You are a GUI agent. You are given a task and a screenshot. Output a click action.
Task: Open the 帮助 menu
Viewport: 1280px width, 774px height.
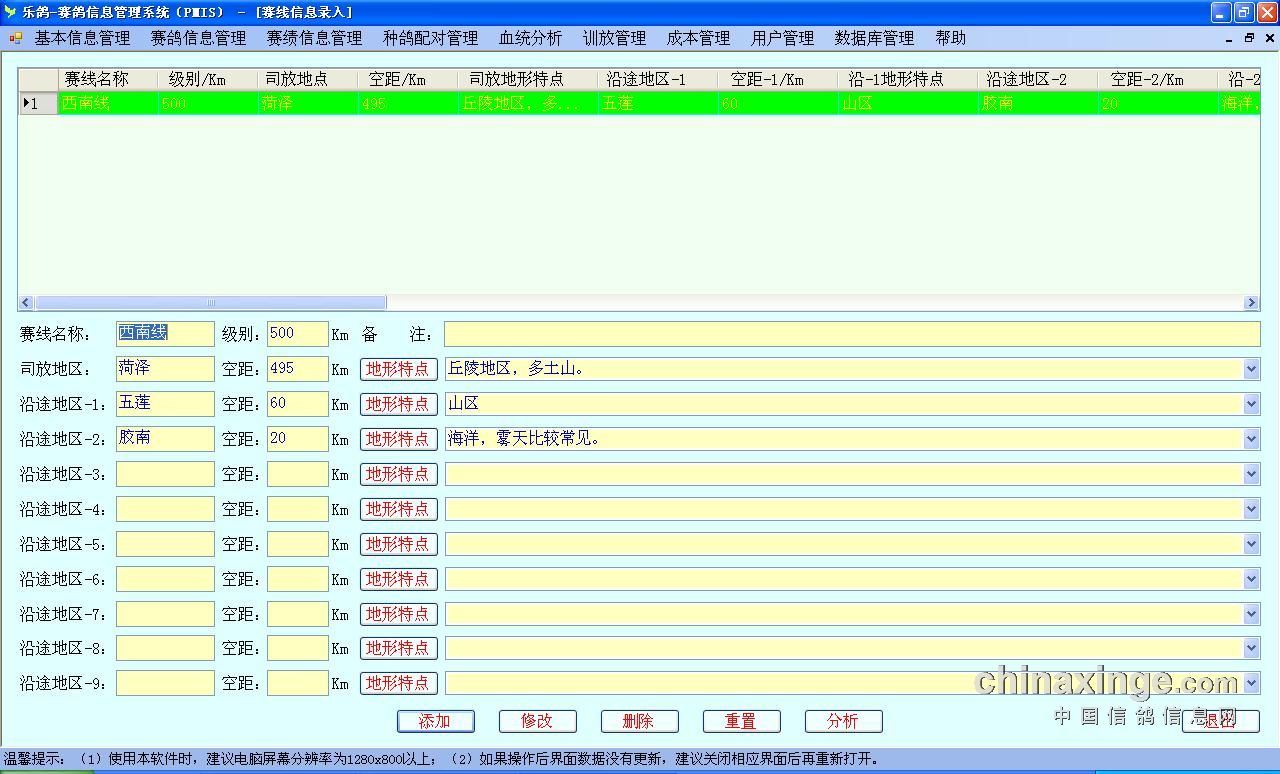[x=950, y=38]
